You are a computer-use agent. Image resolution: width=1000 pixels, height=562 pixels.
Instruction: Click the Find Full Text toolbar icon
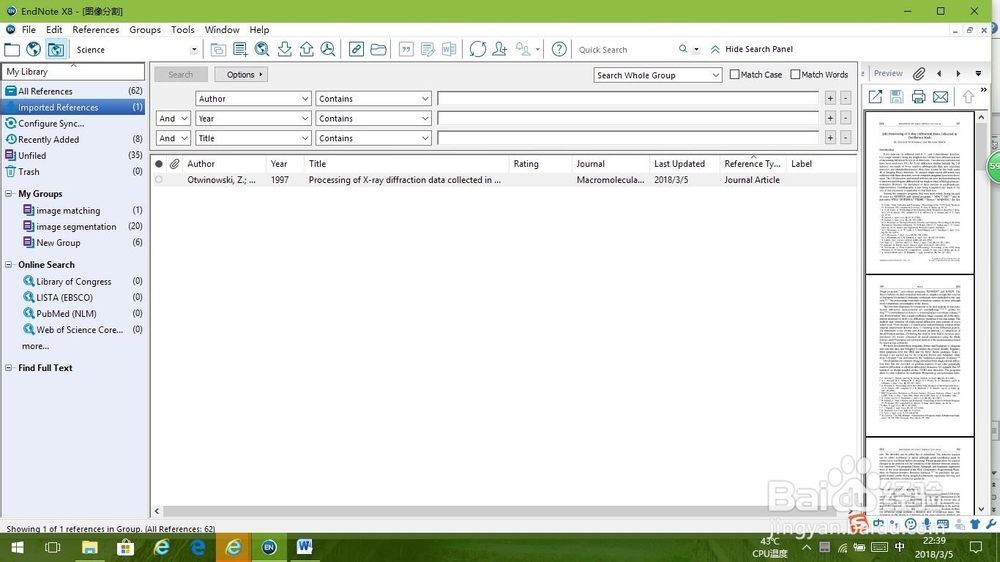pyautogui.click(x=328, y=49)
